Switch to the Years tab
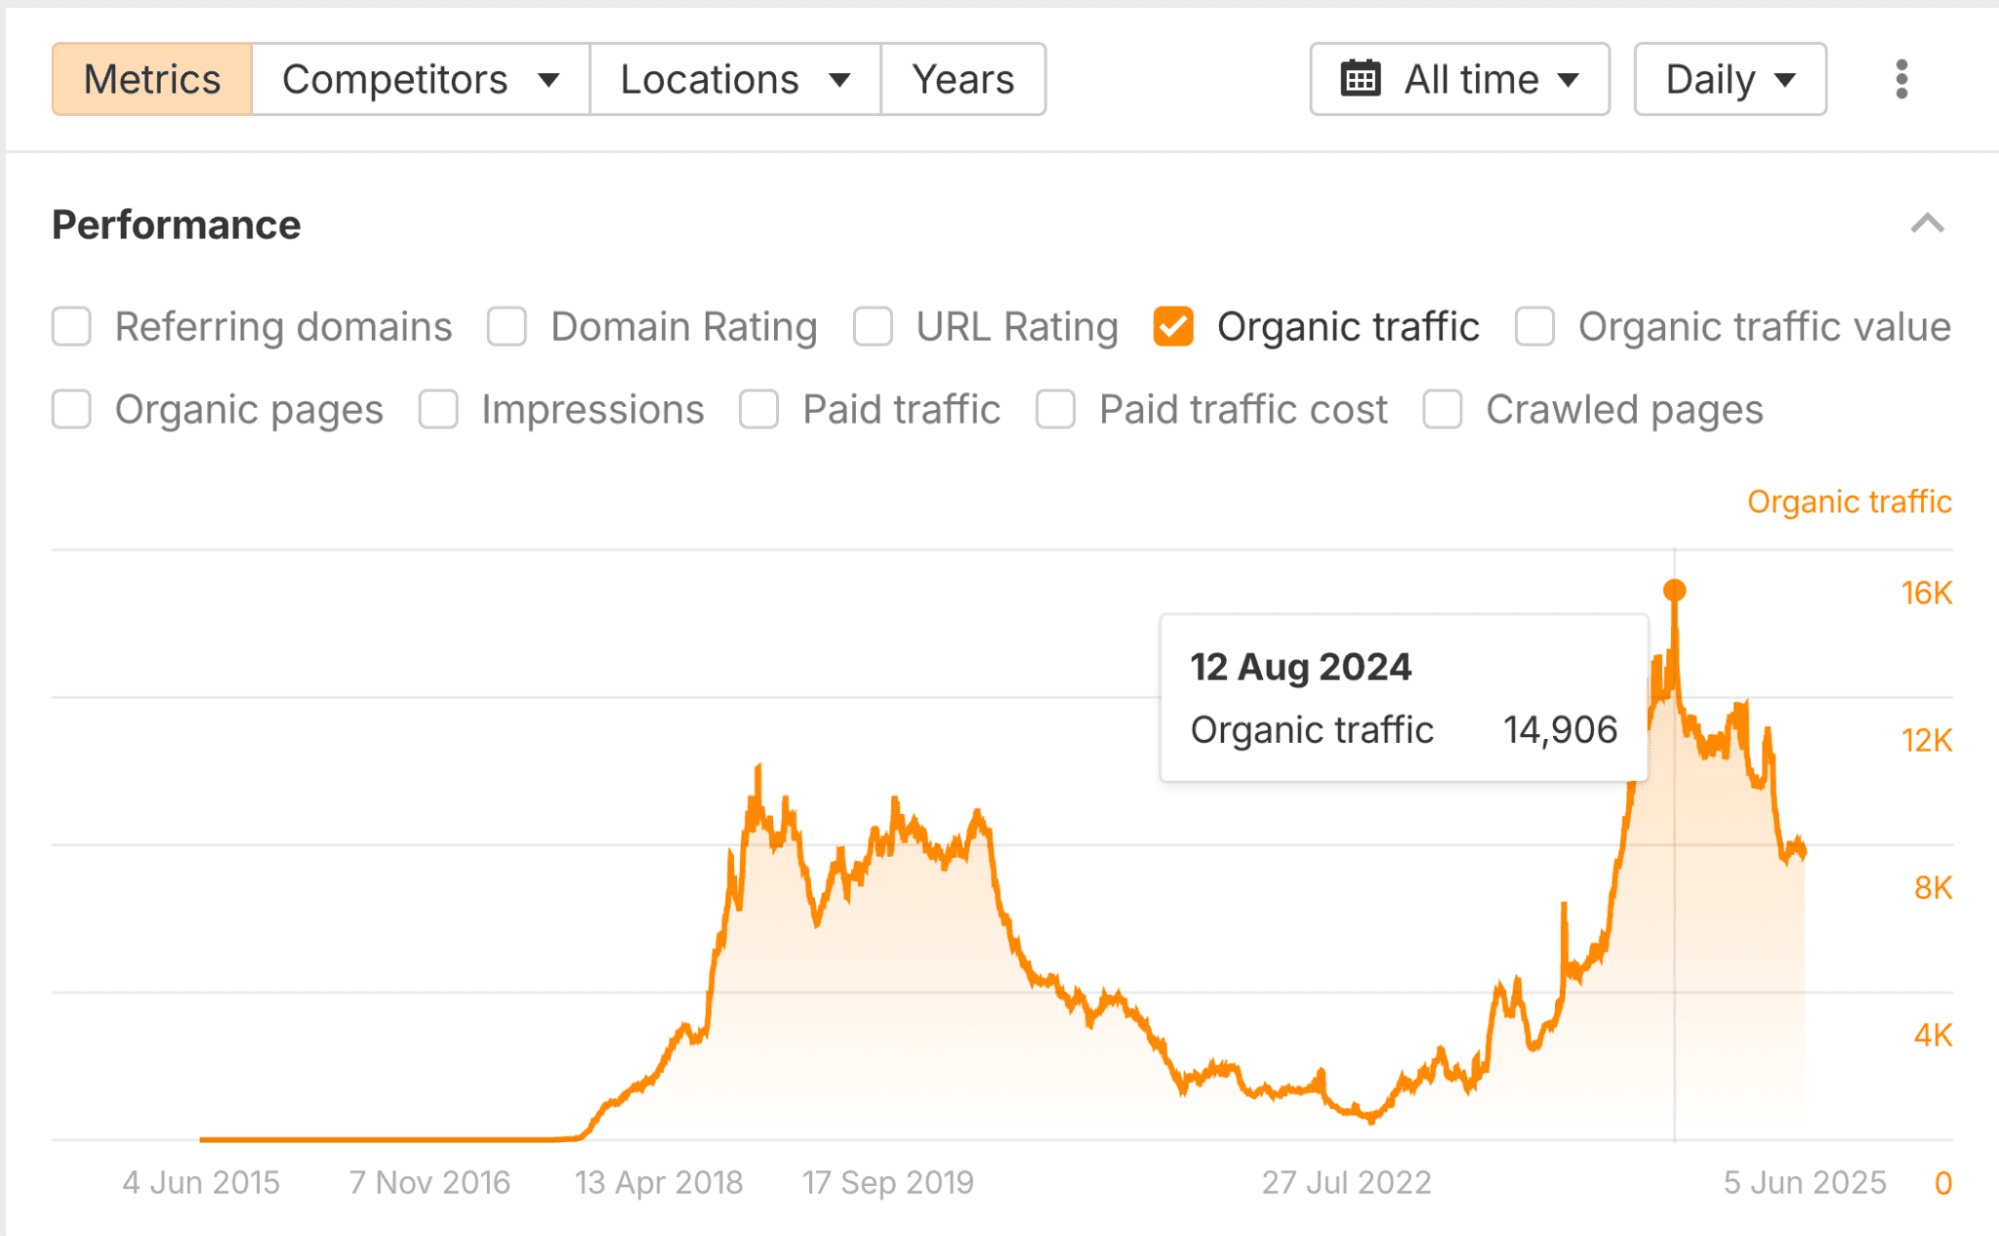This screenshot has height=1236, width=1999. click(x=963, y=79)
